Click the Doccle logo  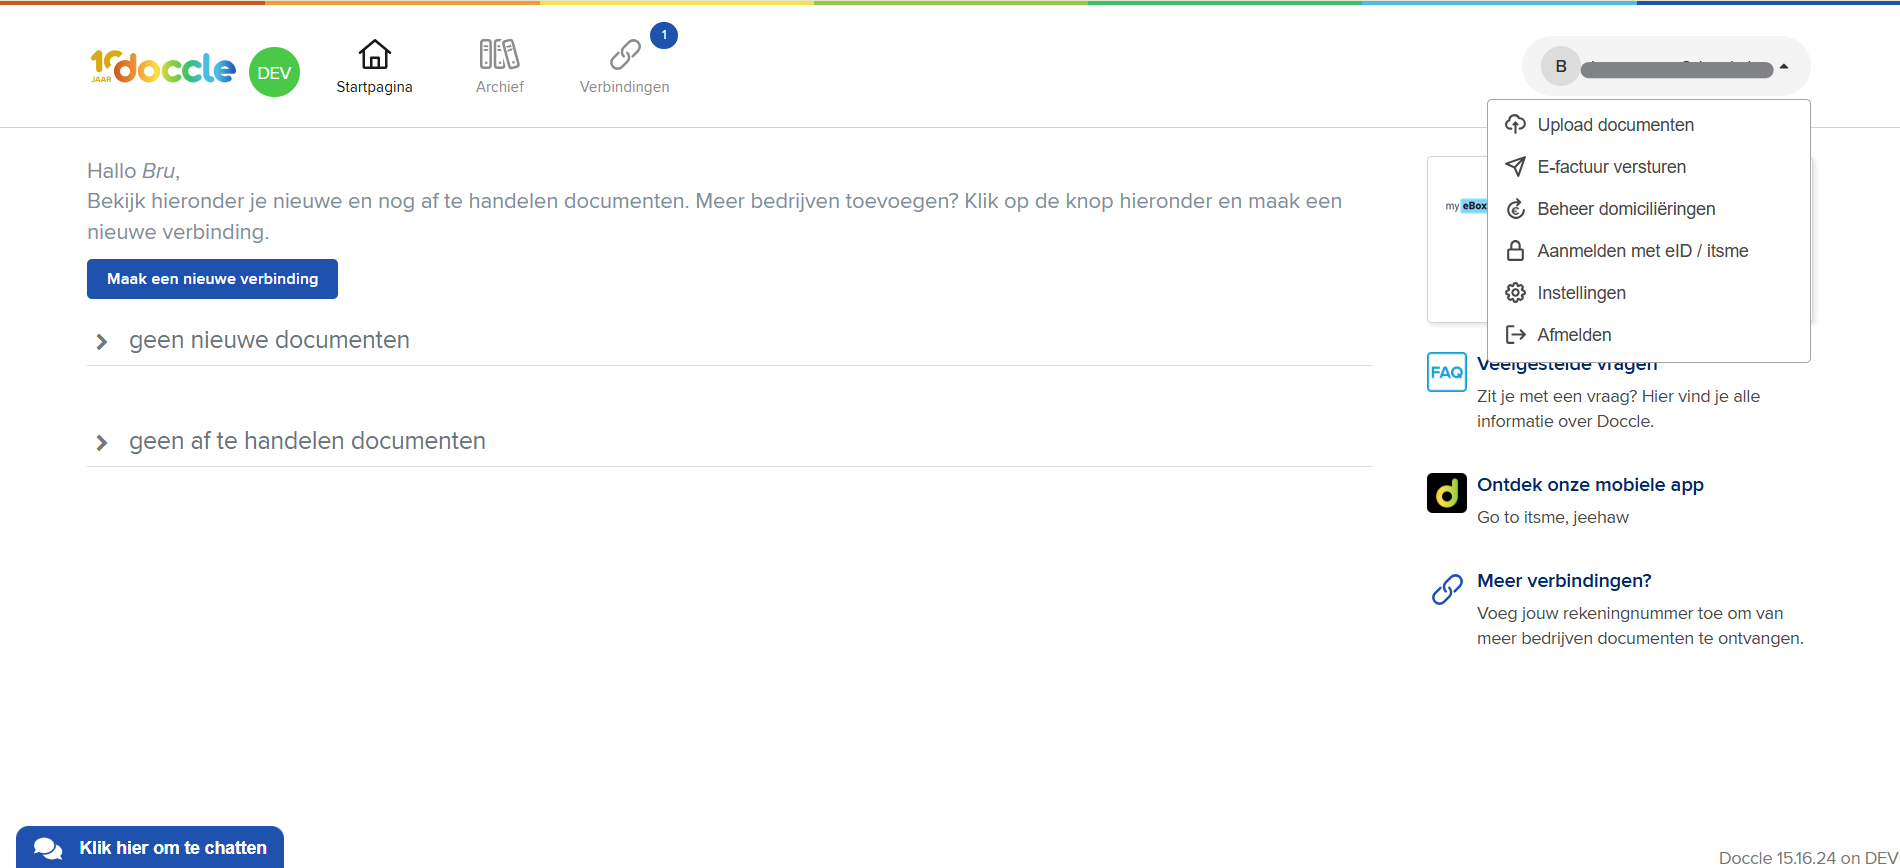click(163, 67)
